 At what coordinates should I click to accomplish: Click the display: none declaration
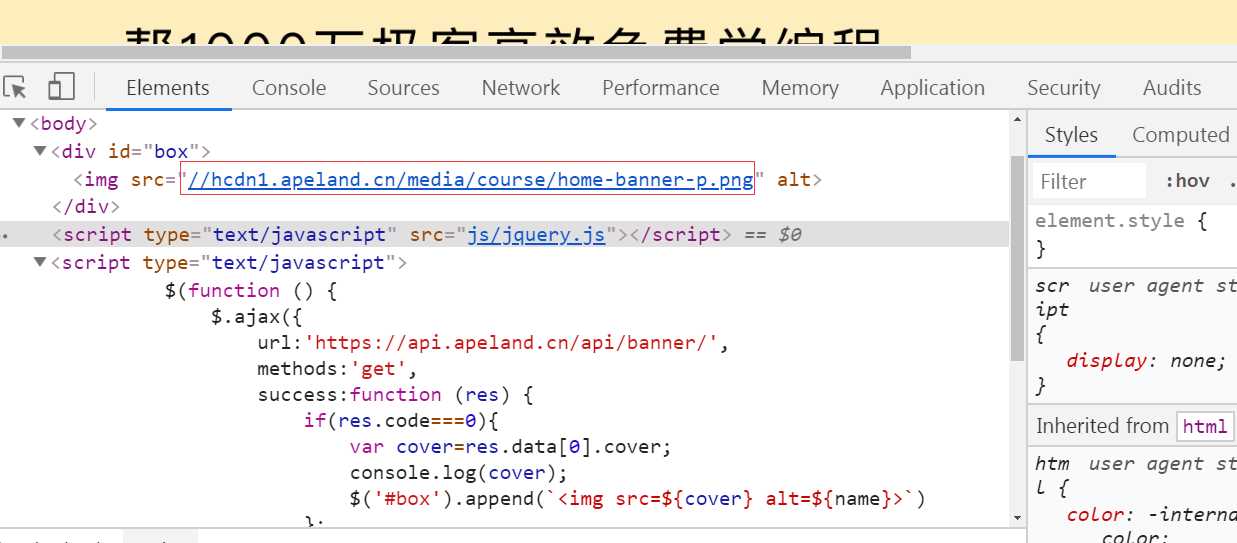[x=1146, y=361]
